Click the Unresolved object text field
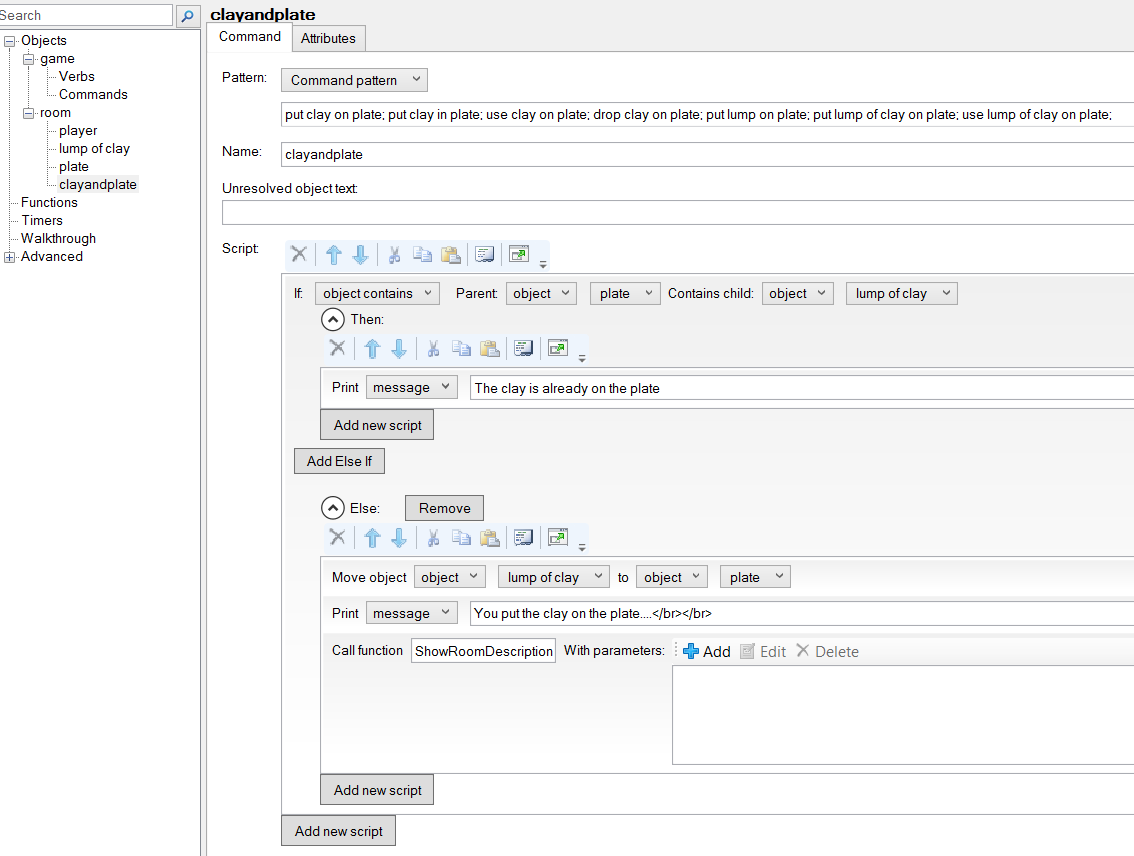The height and width of the screenshot is (856, 1134). coord(678,213)
